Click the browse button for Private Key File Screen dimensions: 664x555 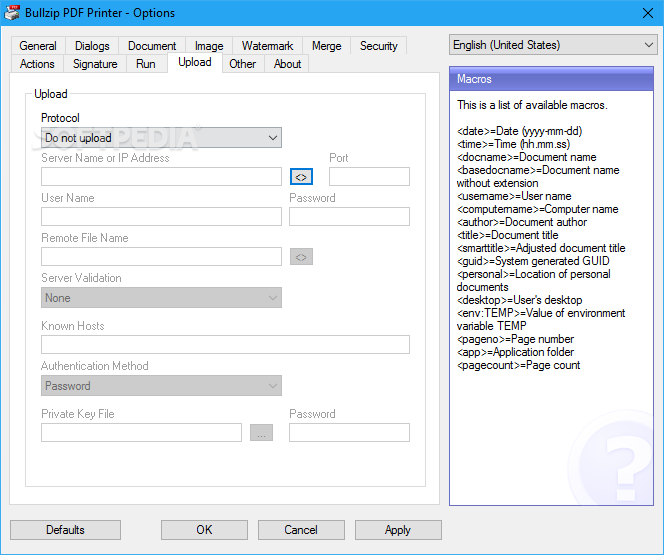point(261,432)
